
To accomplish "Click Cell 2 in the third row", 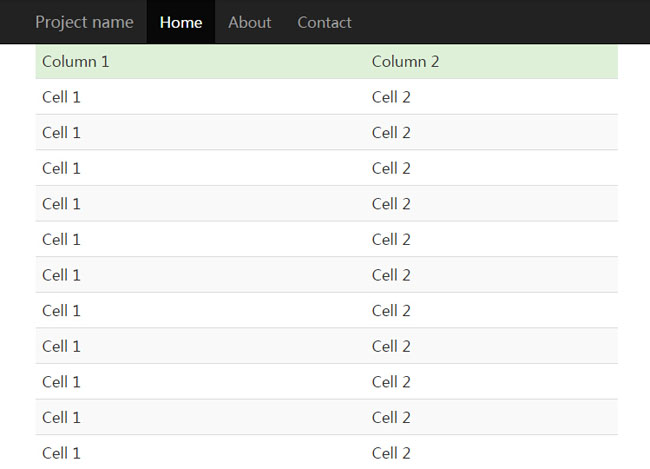I will pos(391,168).
